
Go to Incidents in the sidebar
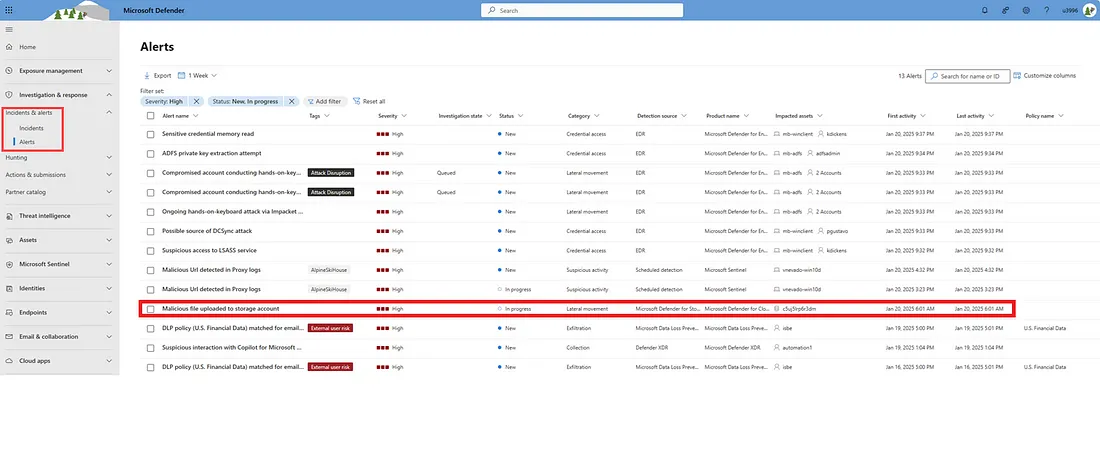32,128
